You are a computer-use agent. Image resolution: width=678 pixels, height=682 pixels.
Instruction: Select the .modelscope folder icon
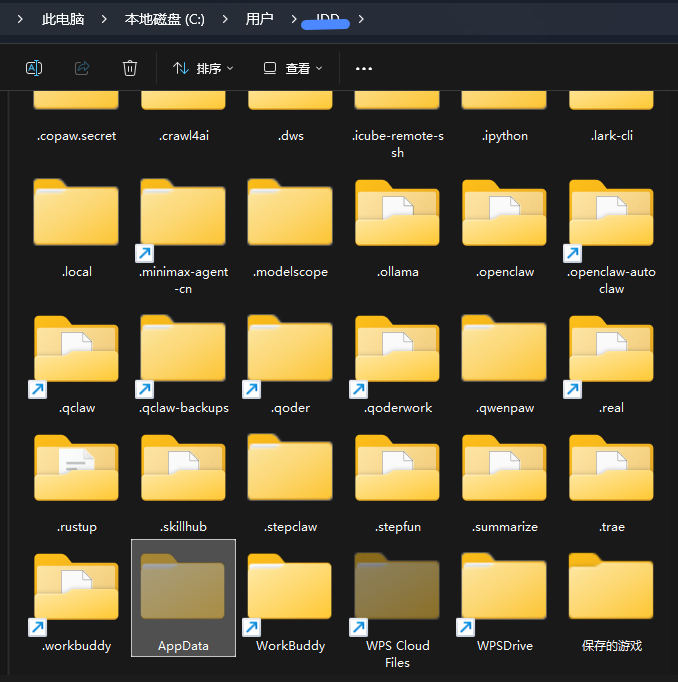(x=290, y=212)
